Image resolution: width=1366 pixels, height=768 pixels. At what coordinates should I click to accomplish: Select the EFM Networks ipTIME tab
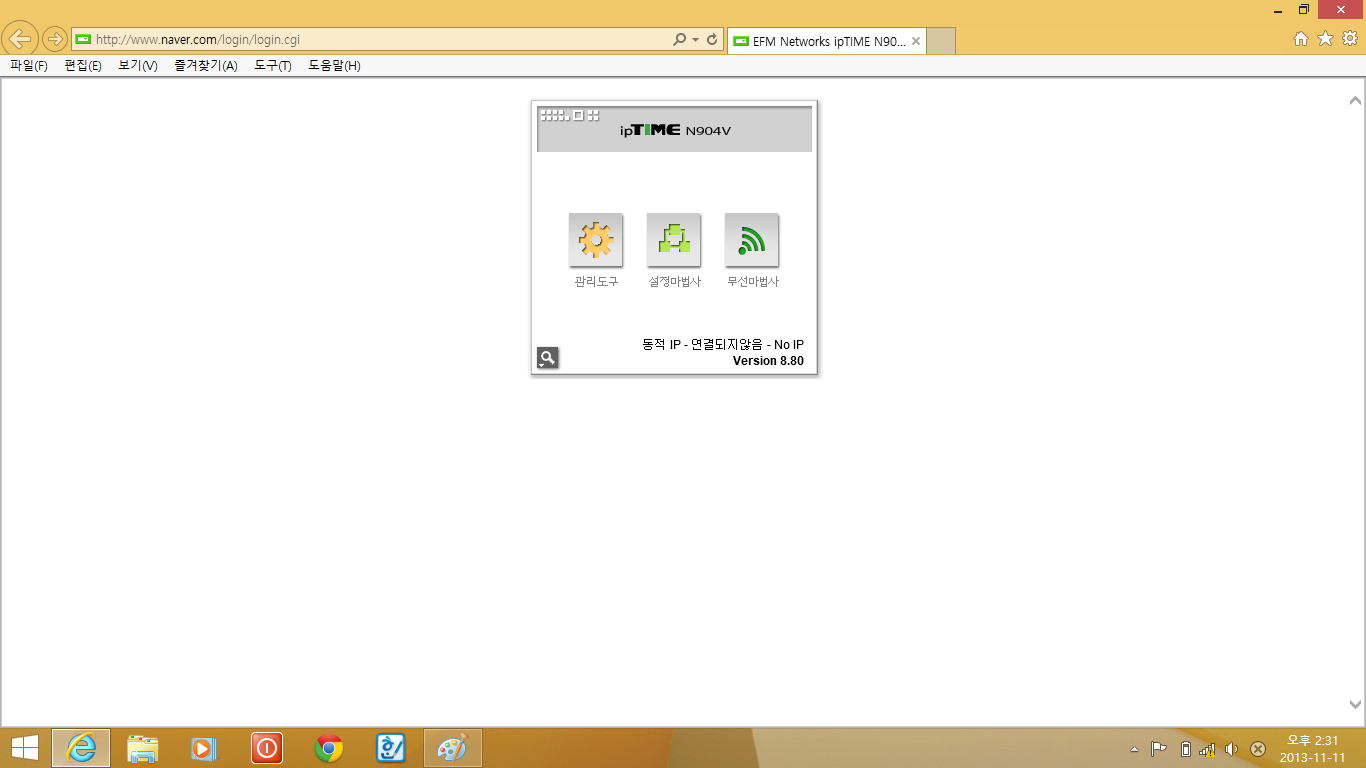coord(827,41)
